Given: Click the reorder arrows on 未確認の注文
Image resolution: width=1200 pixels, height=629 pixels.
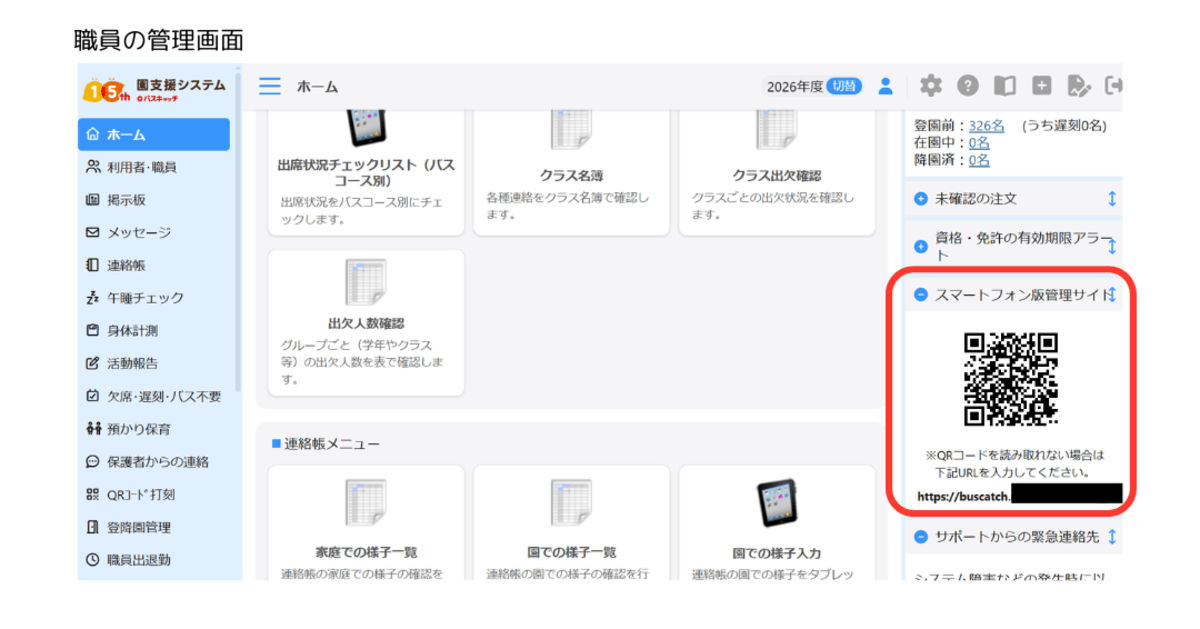Looking at the screenshot, I should point(1112,199).
